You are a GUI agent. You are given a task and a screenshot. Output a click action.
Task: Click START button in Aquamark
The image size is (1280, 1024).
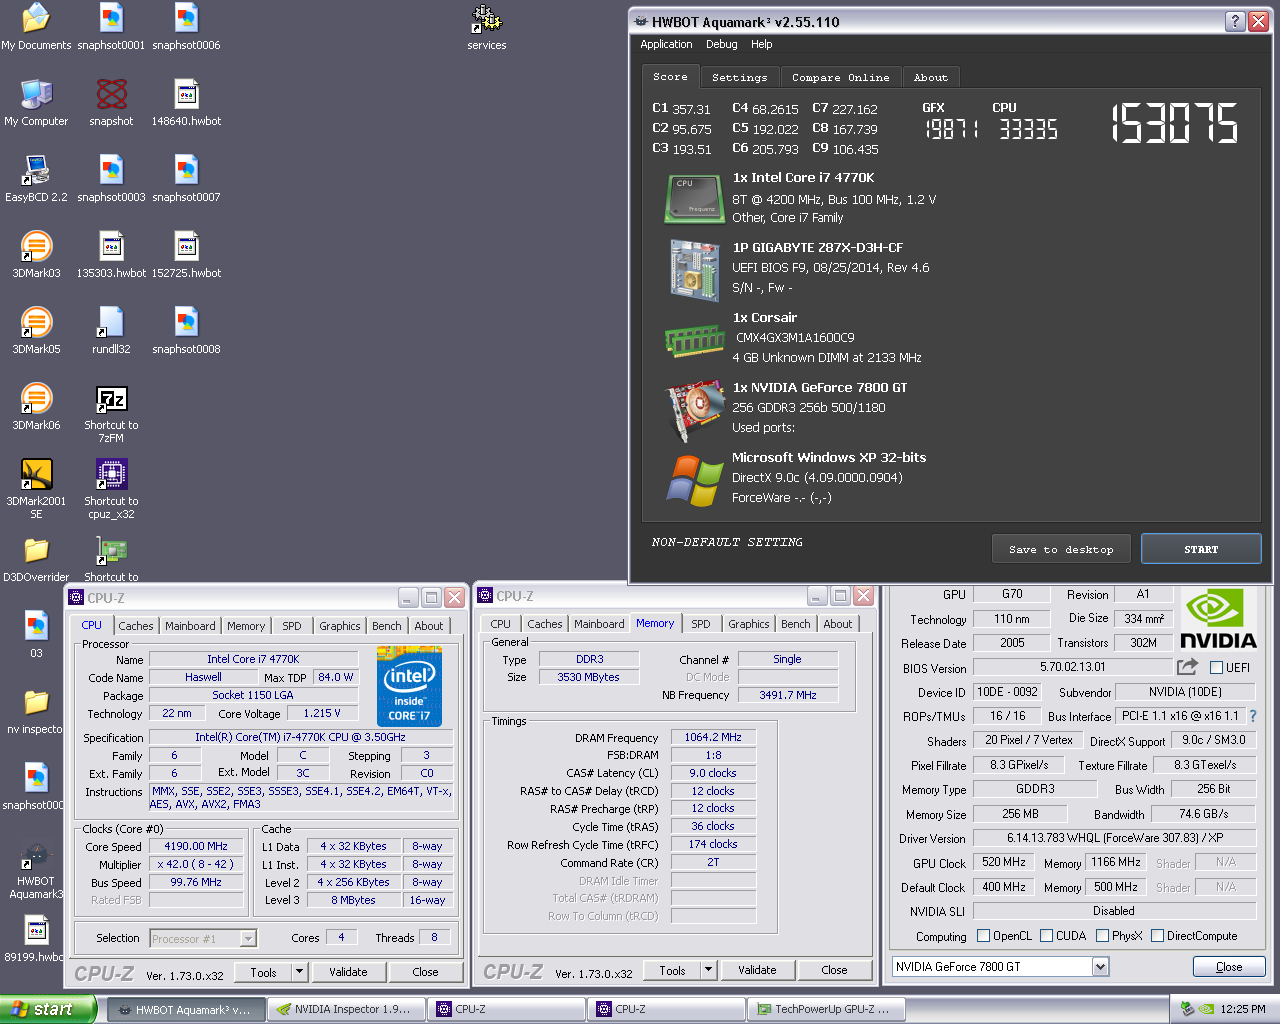tap(1201, 549)
